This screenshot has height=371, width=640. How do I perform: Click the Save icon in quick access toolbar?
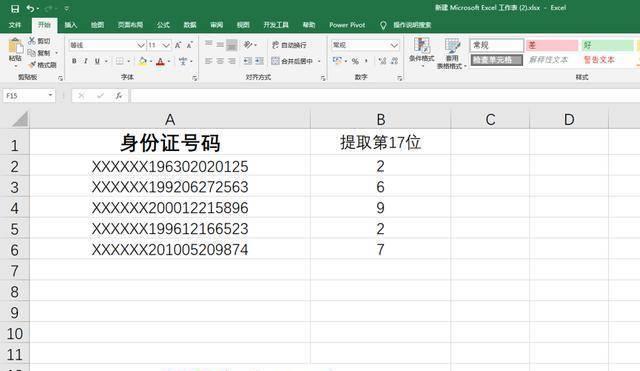click(15, 8)
